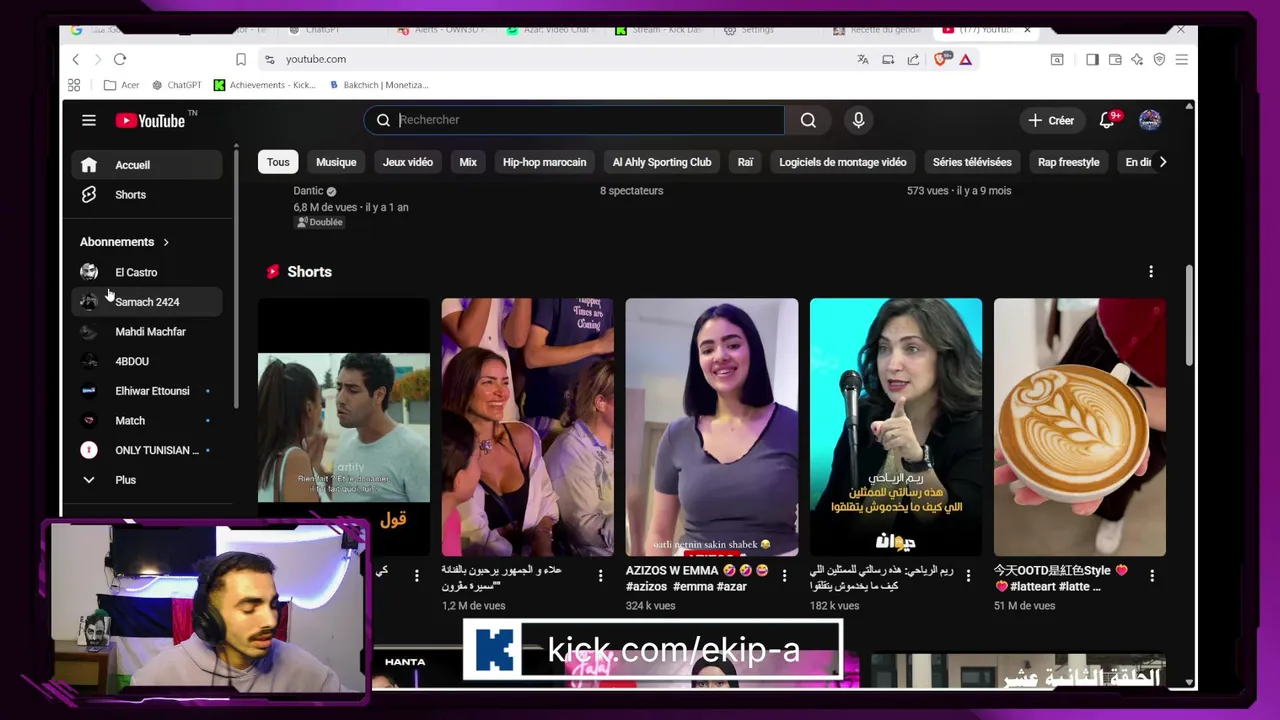Open the browser hamburger menu

pos(1182,60)
